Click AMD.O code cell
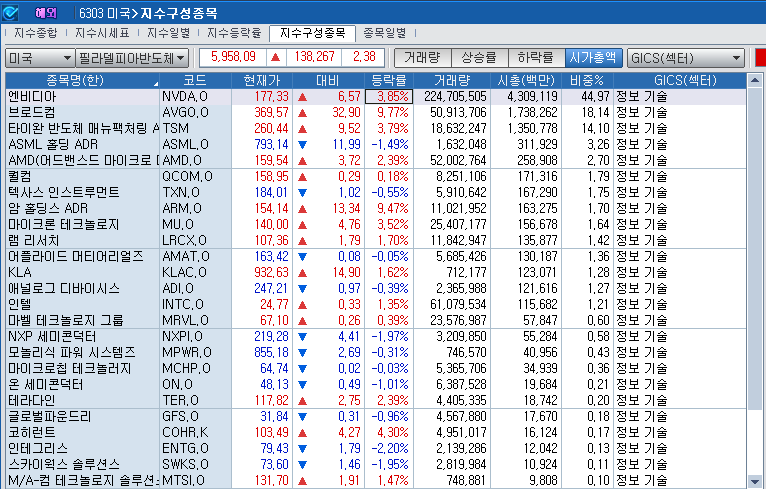 click(x=195, y=160)
